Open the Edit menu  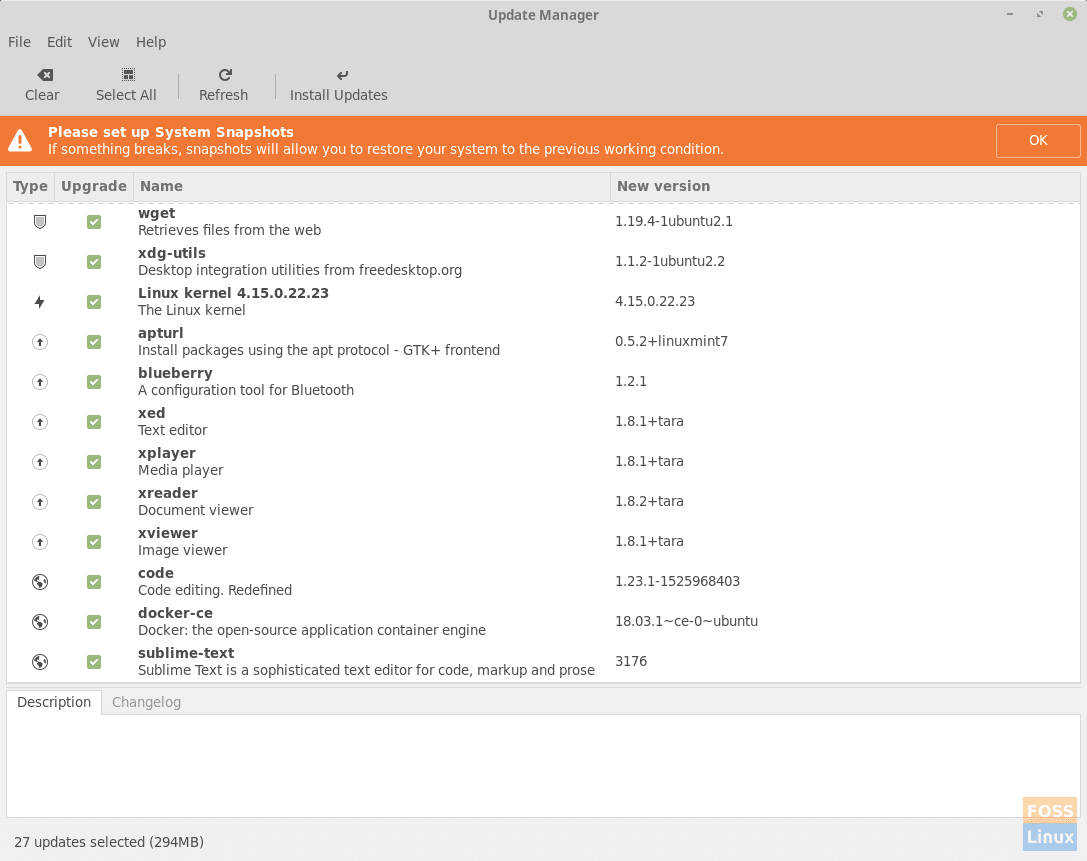pos(60,42)
